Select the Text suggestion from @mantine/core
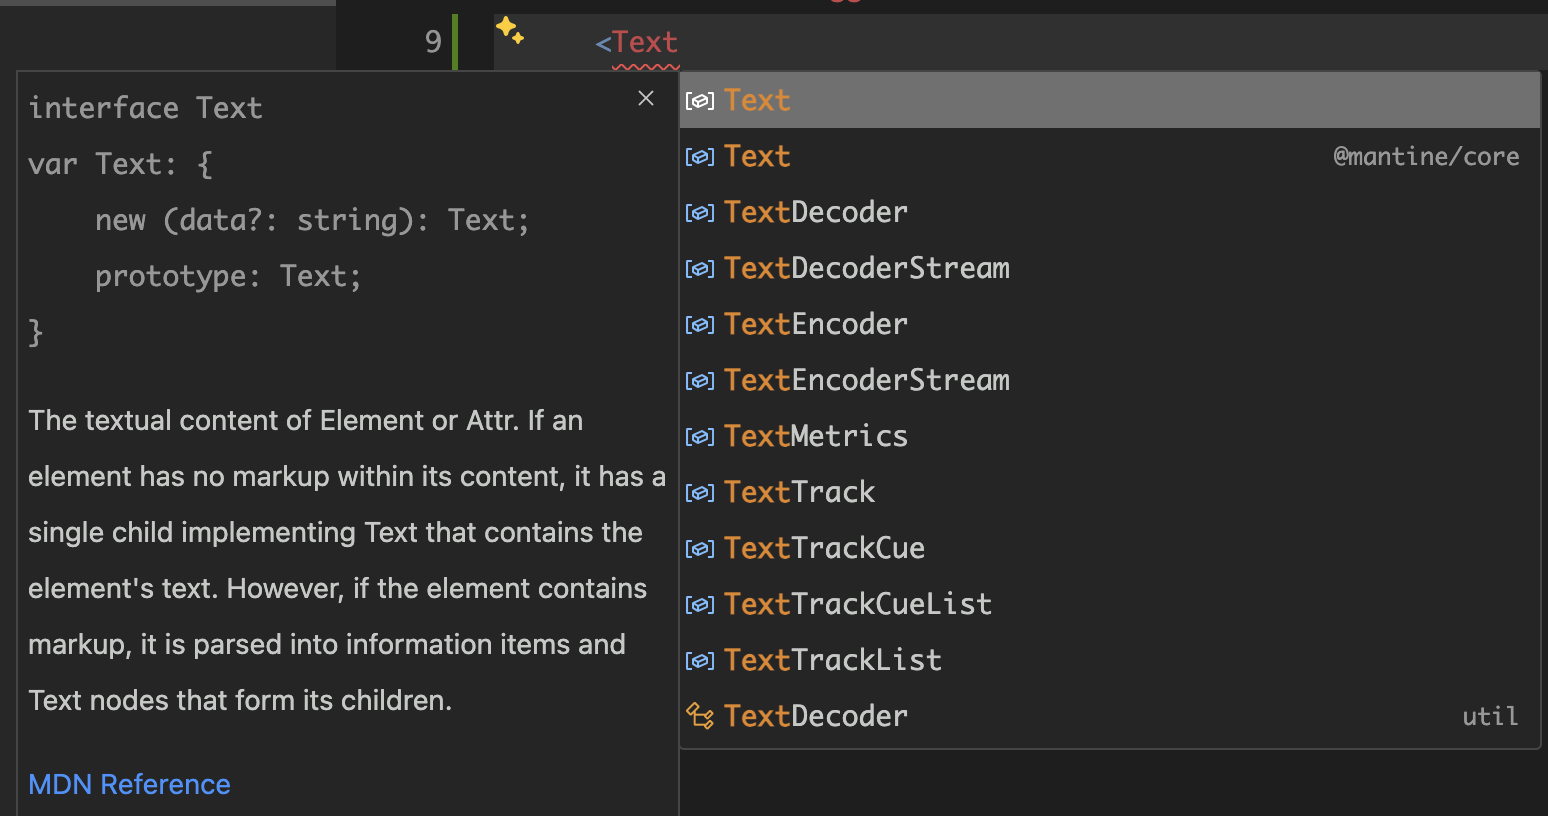The height and width of the screenshot is (816, 1548). tap(757, 156)
